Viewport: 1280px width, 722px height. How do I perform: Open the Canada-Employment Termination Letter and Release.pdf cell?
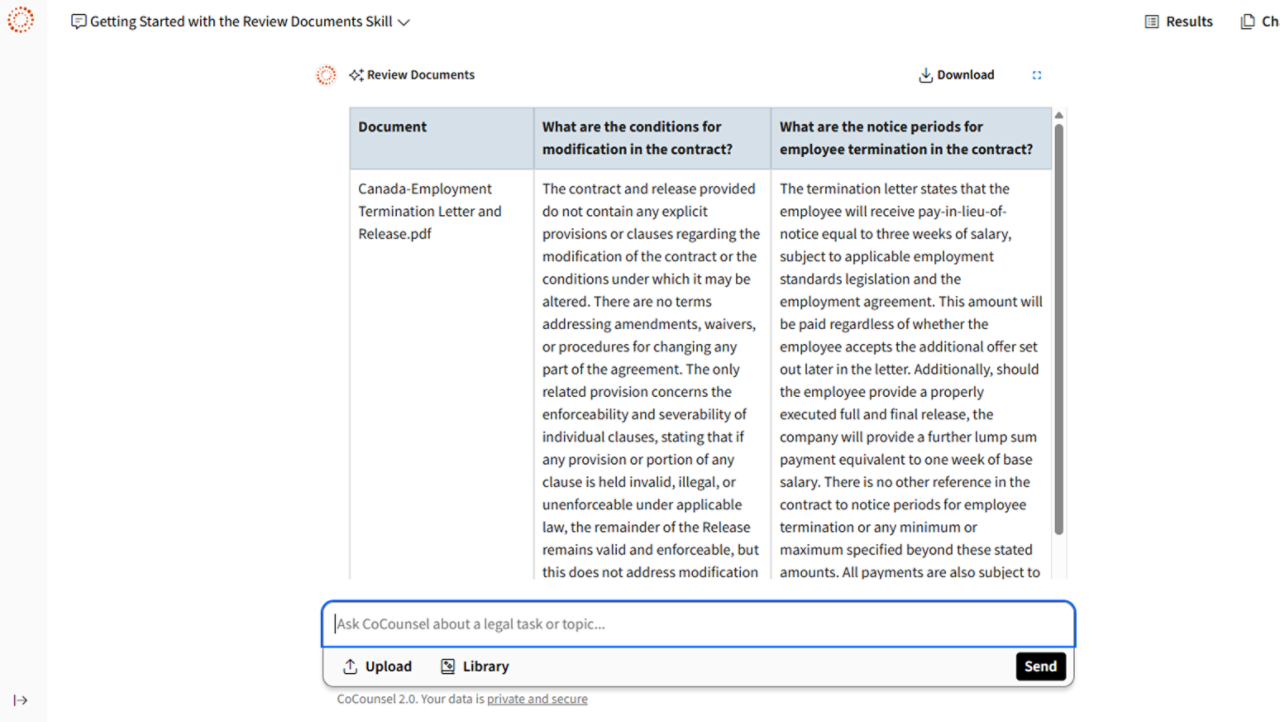coord(430,211)
